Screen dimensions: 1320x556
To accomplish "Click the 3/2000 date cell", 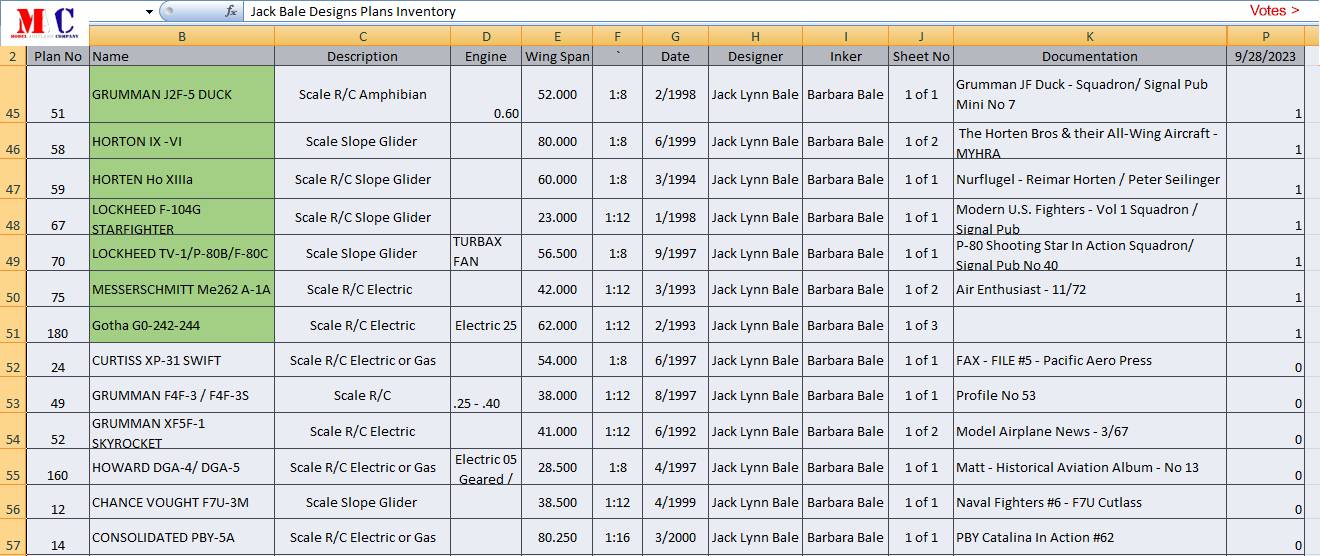I will tap(675, 537).
